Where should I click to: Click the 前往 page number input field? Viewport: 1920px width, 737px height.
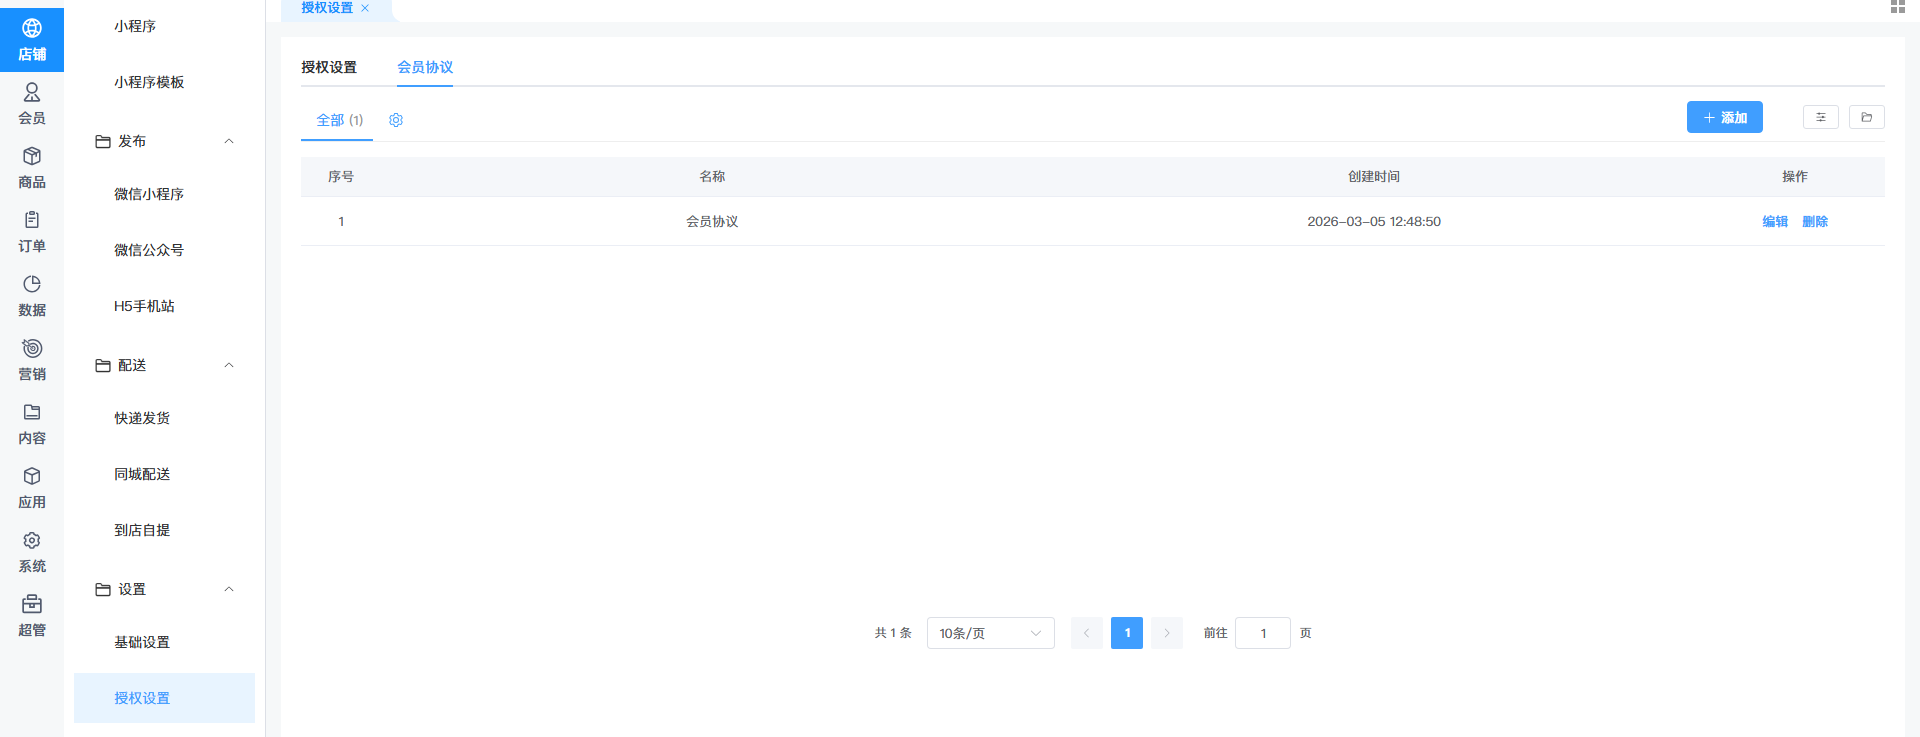1263,633
